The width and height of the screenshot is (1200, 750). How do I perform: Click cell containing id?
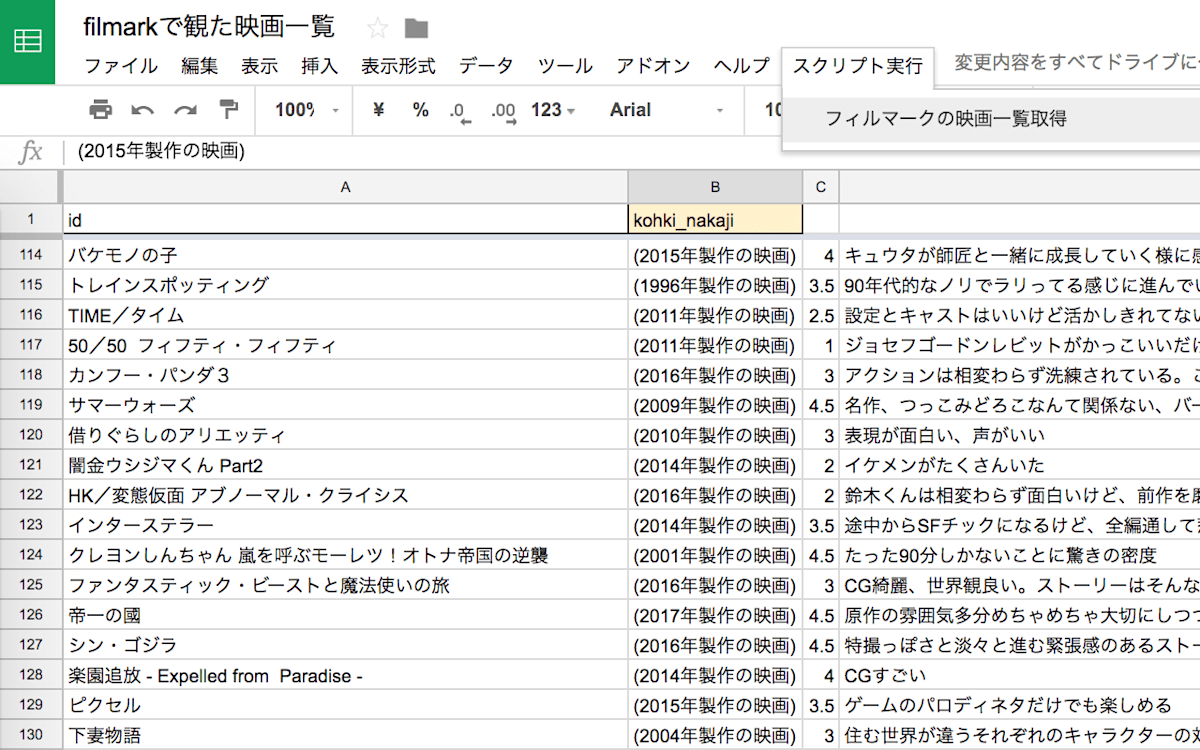click(345, 219)
